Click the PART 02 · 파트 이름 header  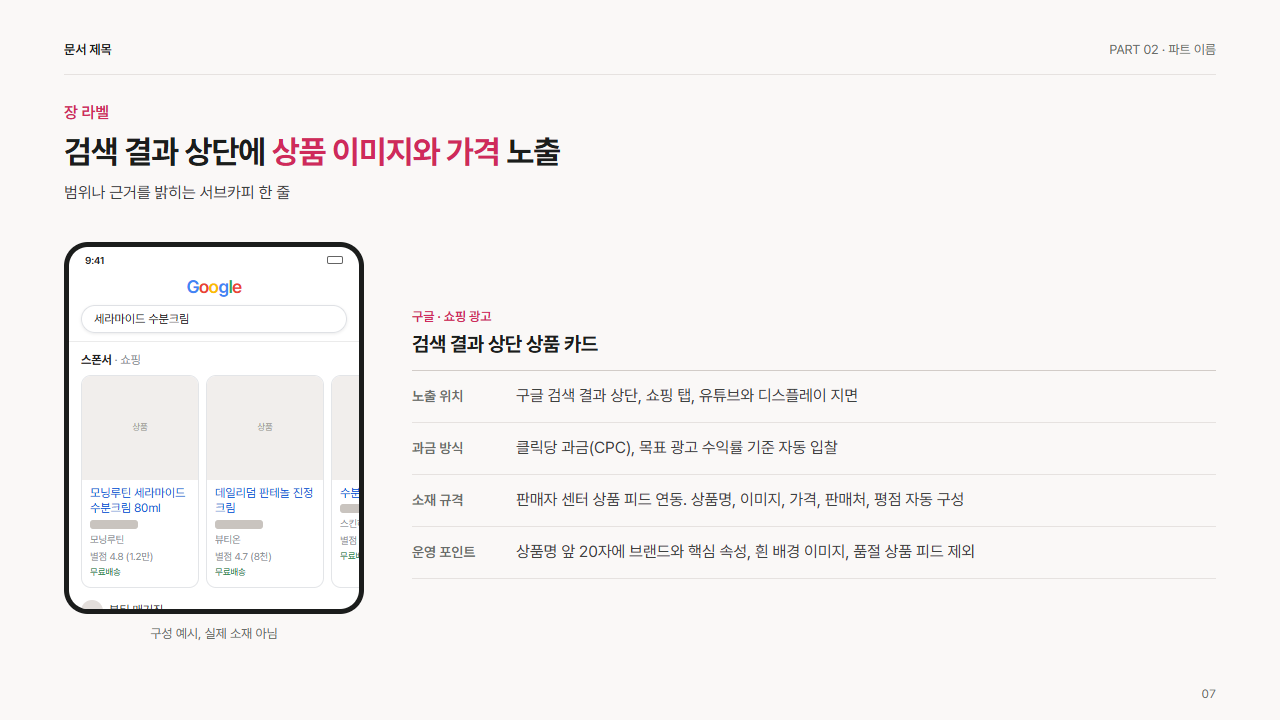1162,49
